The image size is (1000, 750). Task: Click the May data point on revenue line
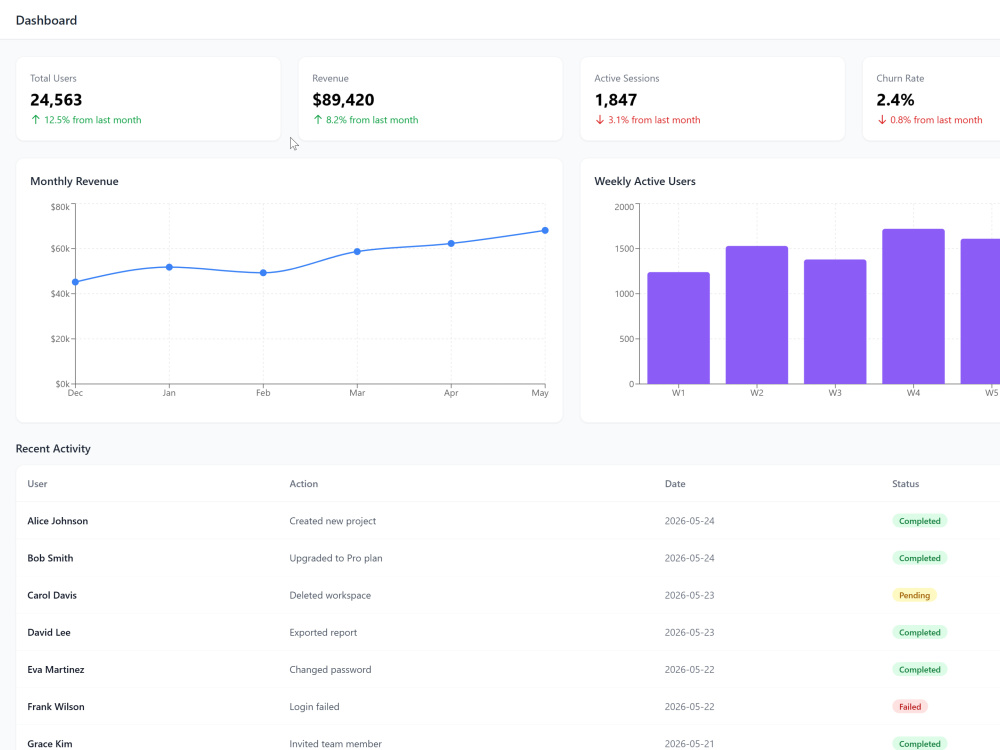click(x=545, y=231)
